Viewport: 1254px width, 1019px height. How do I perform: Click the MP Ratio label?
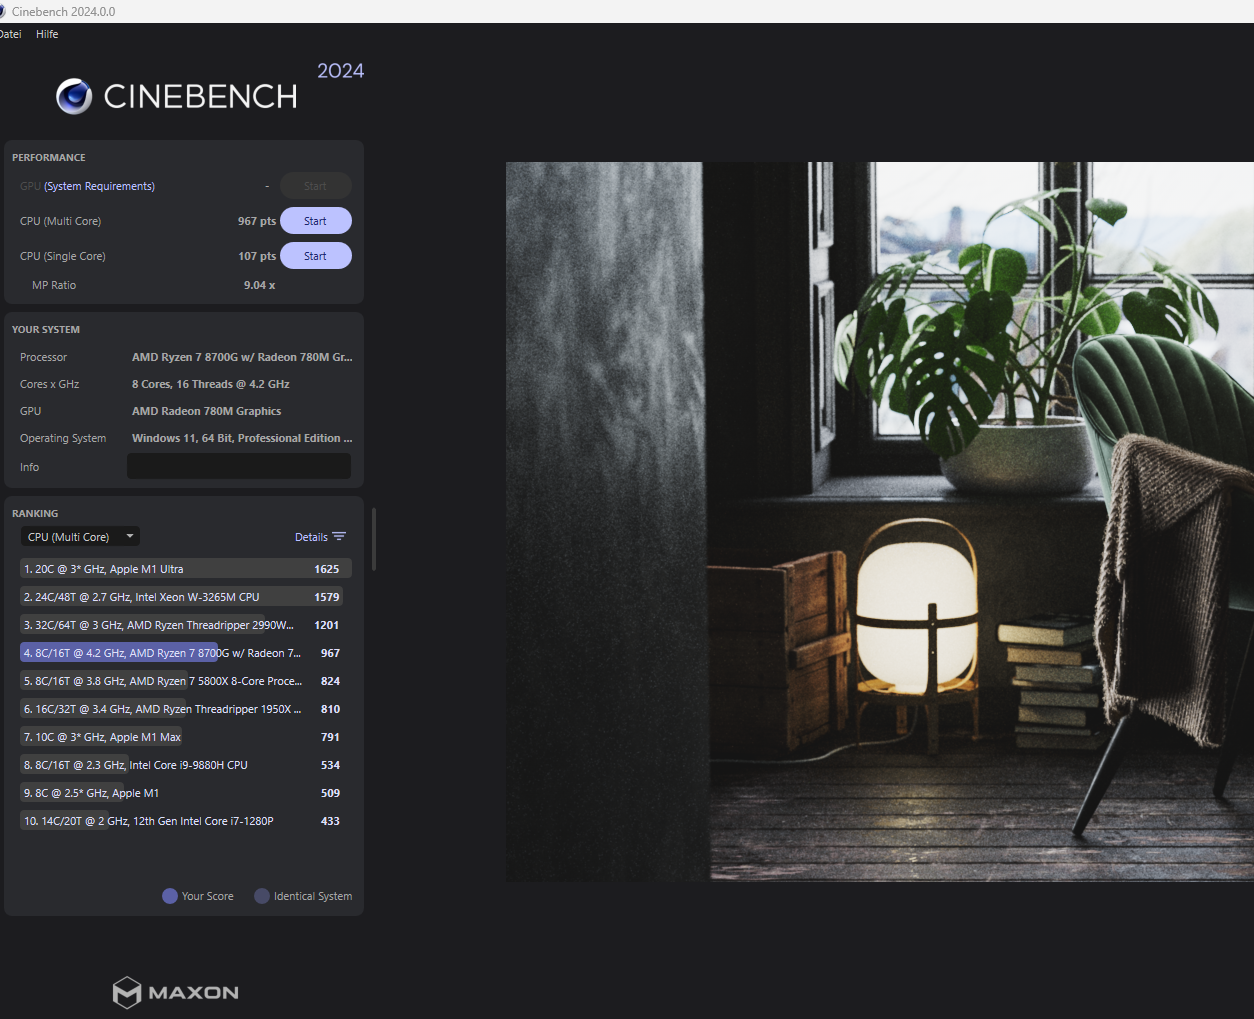54,285
